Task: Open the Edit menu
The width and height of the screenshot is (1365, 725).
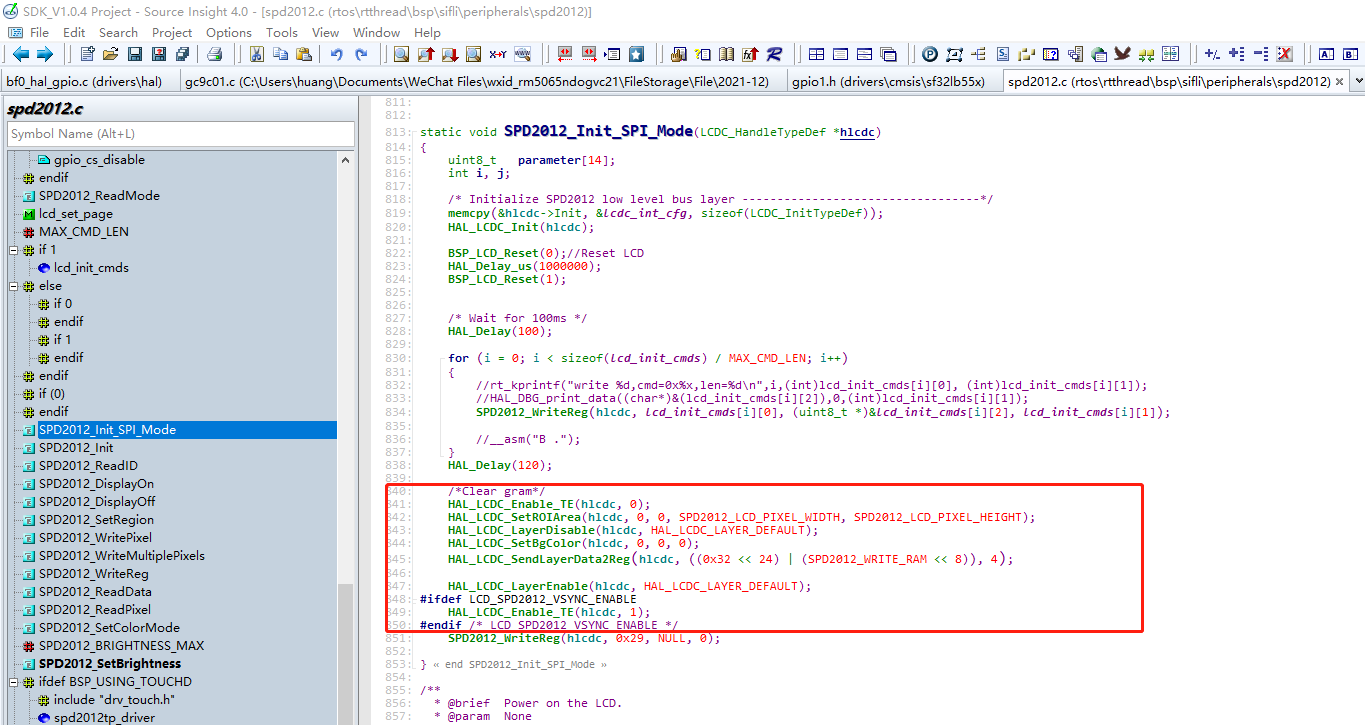Action: coord(74,32)
